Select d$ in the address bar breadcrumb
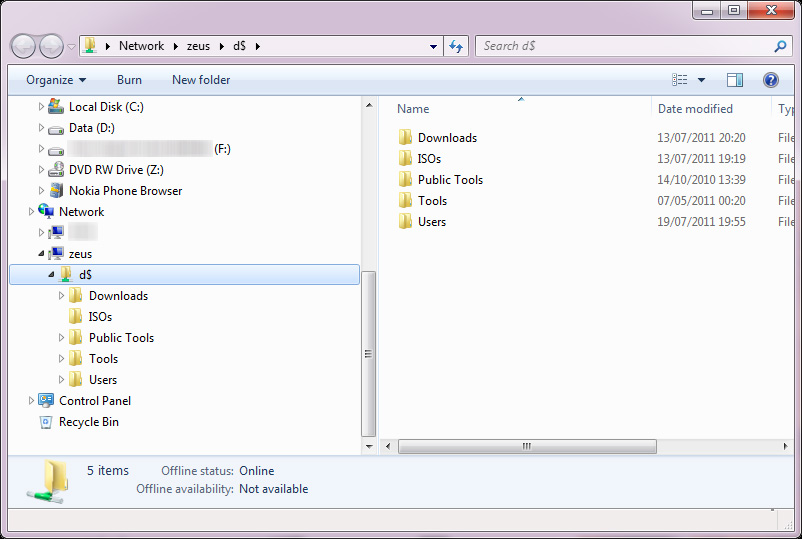 [x=239, y=46]
